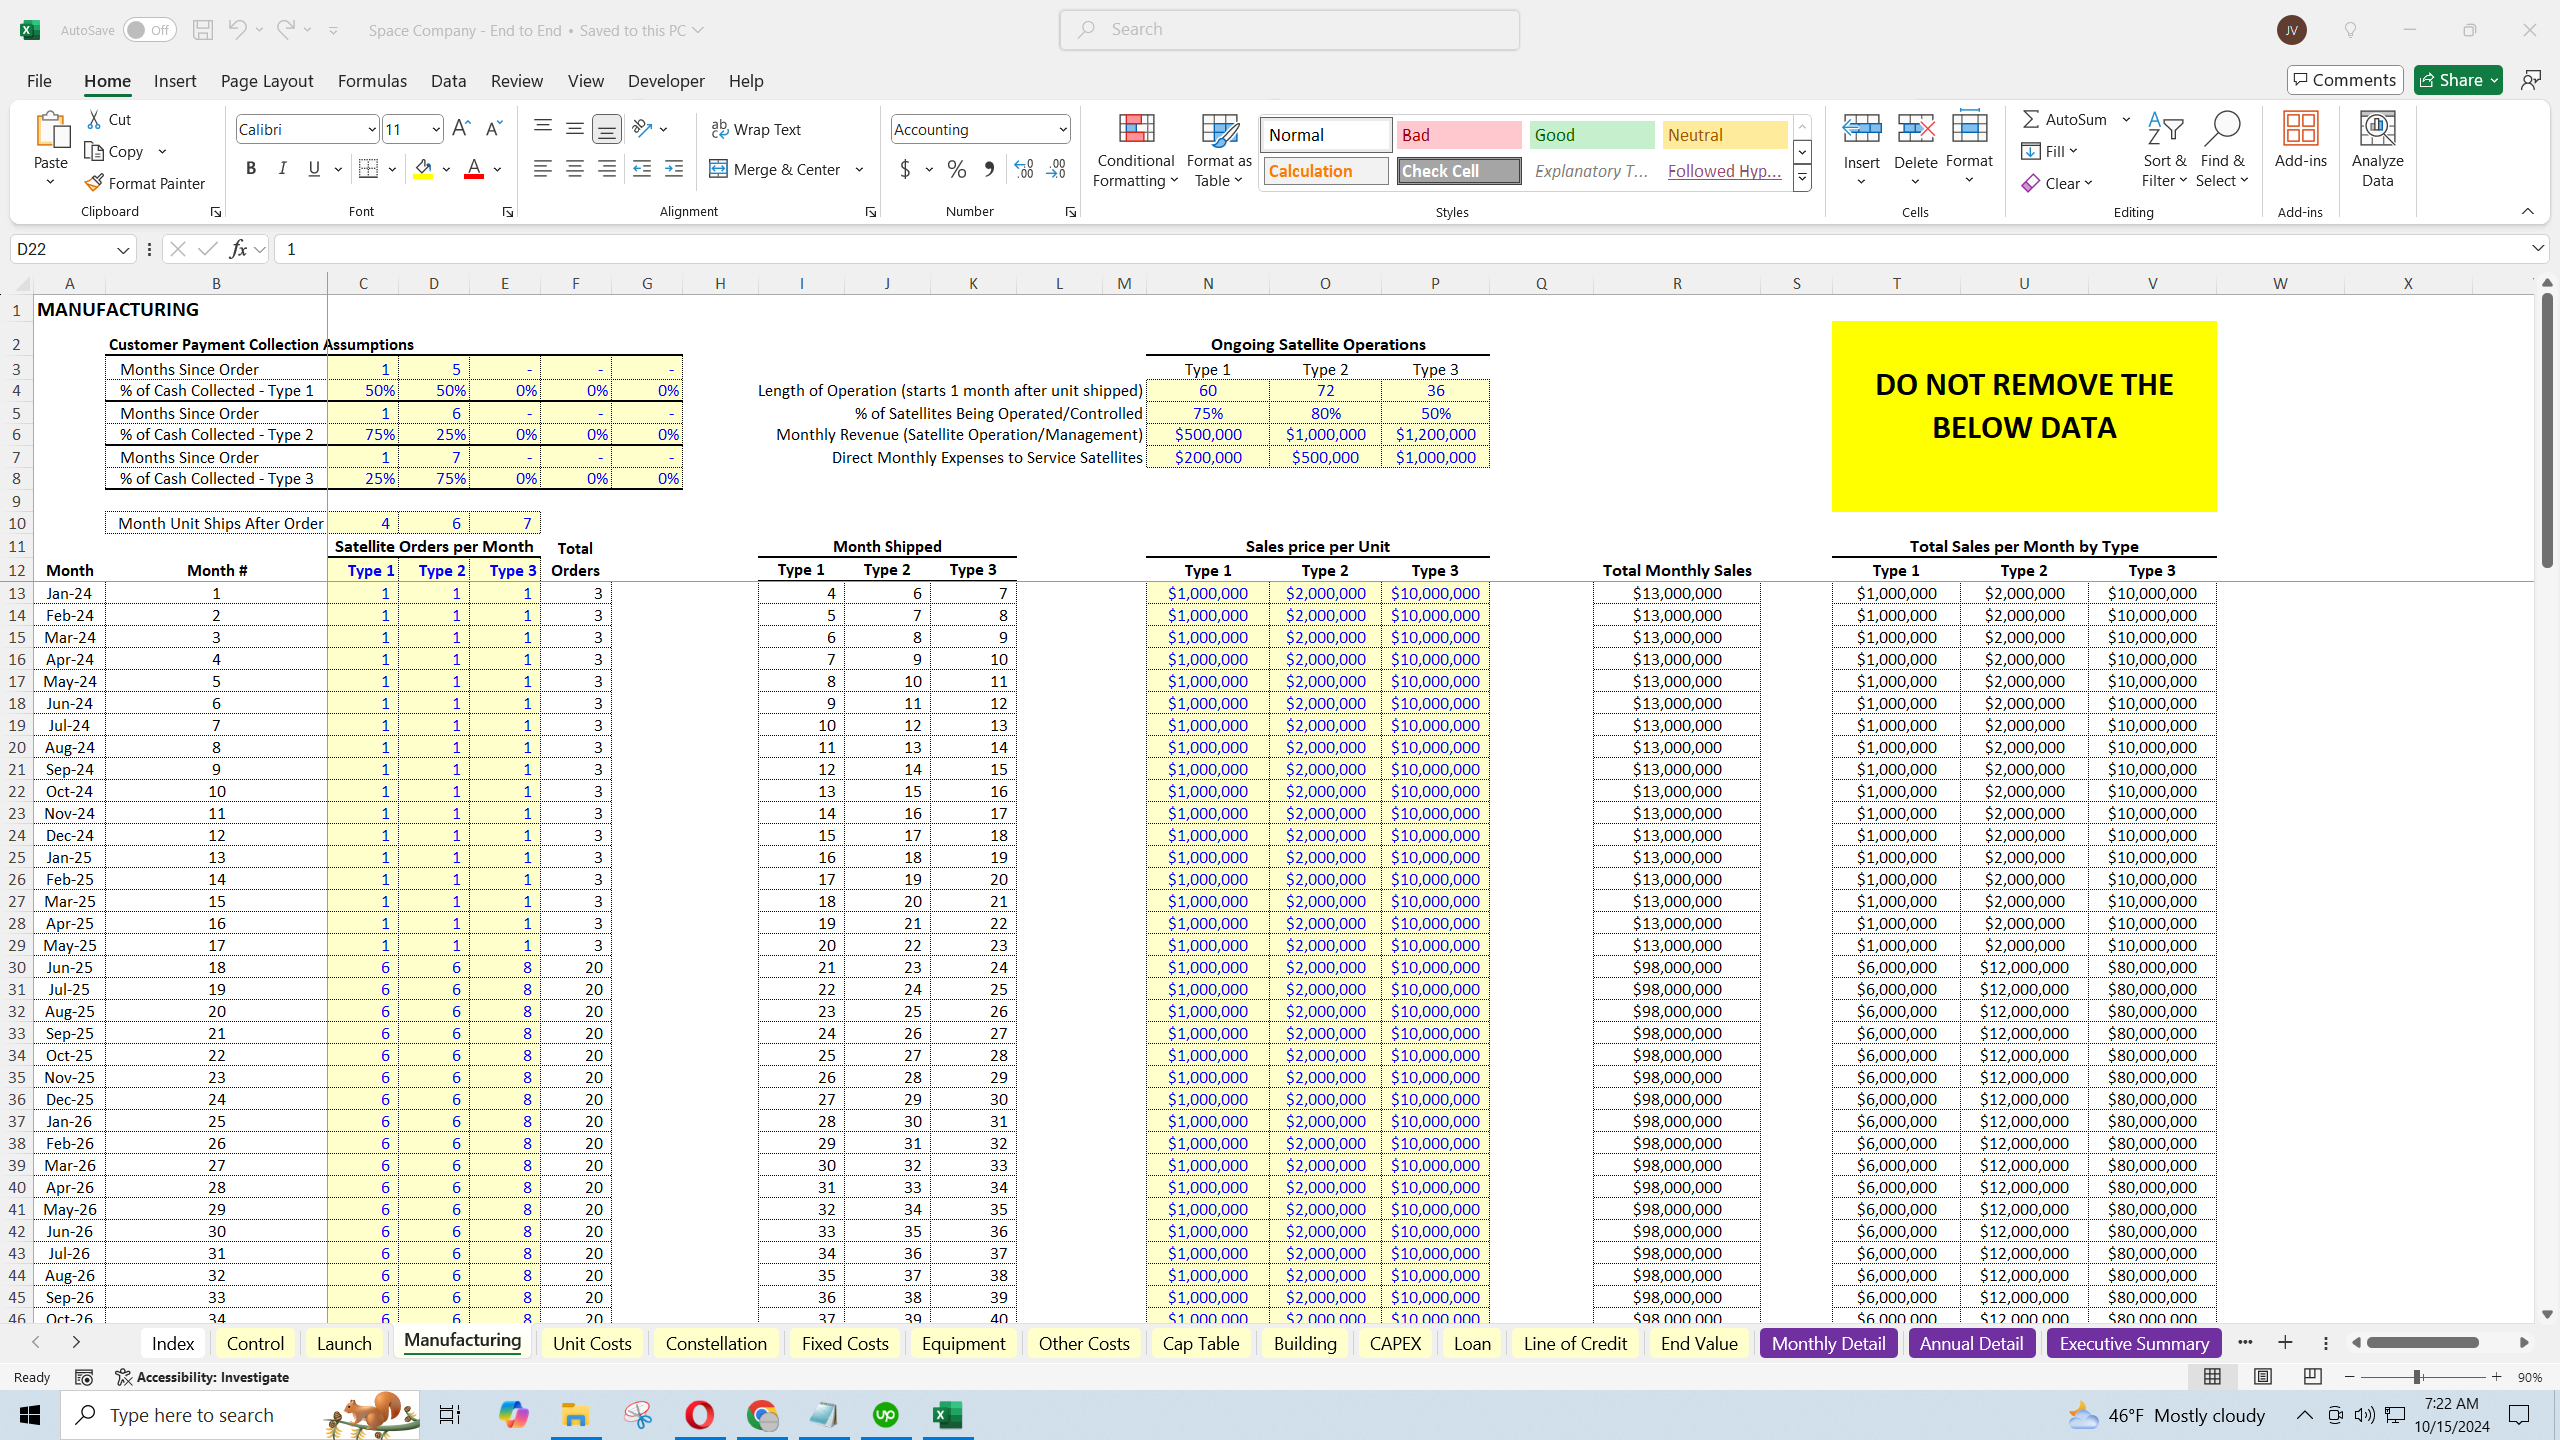The image size is (2560, 1440).
Task: Click in the Search box
Action: click(1290, 30)
